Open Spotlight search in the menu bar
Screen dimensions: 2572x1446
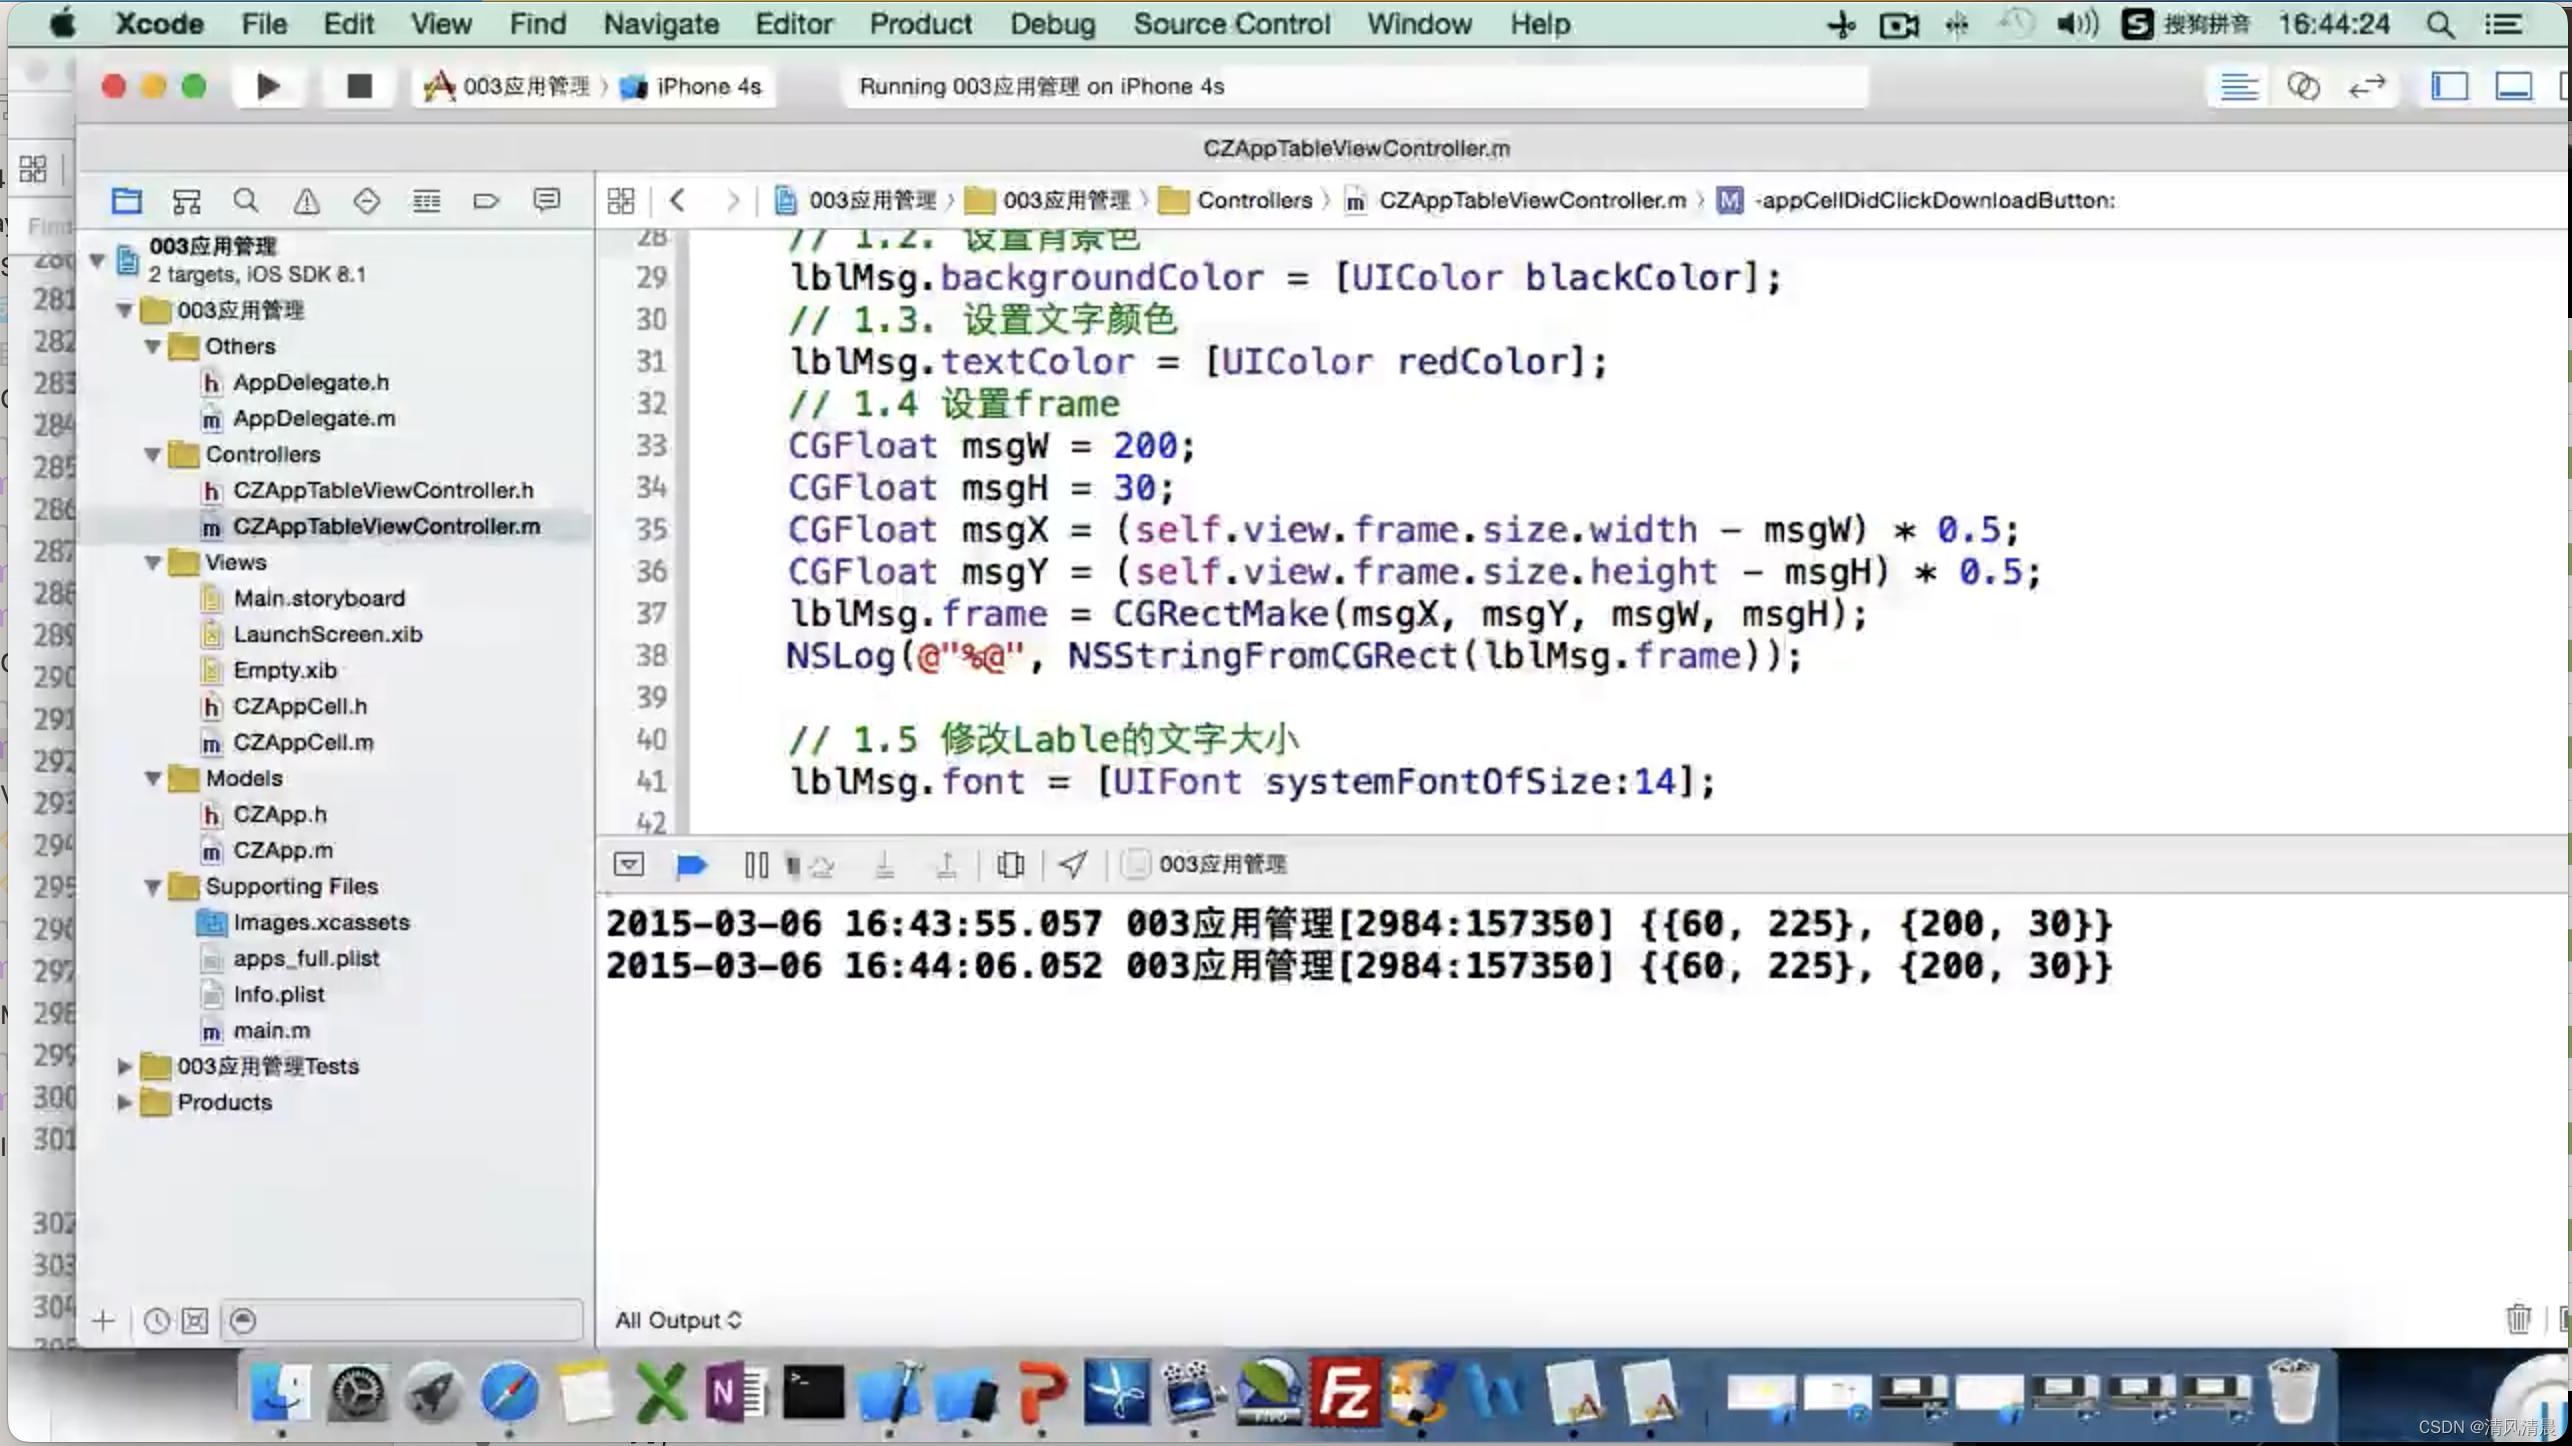point(2440,25)
